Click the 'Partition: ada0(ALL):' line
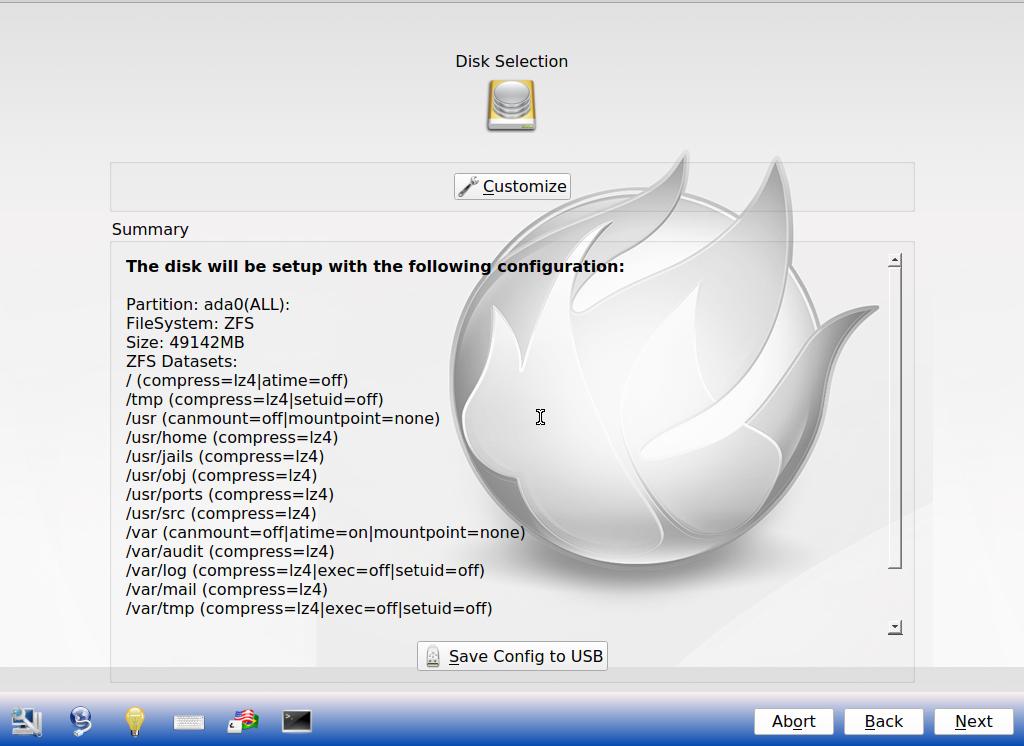 click(208, 304)
